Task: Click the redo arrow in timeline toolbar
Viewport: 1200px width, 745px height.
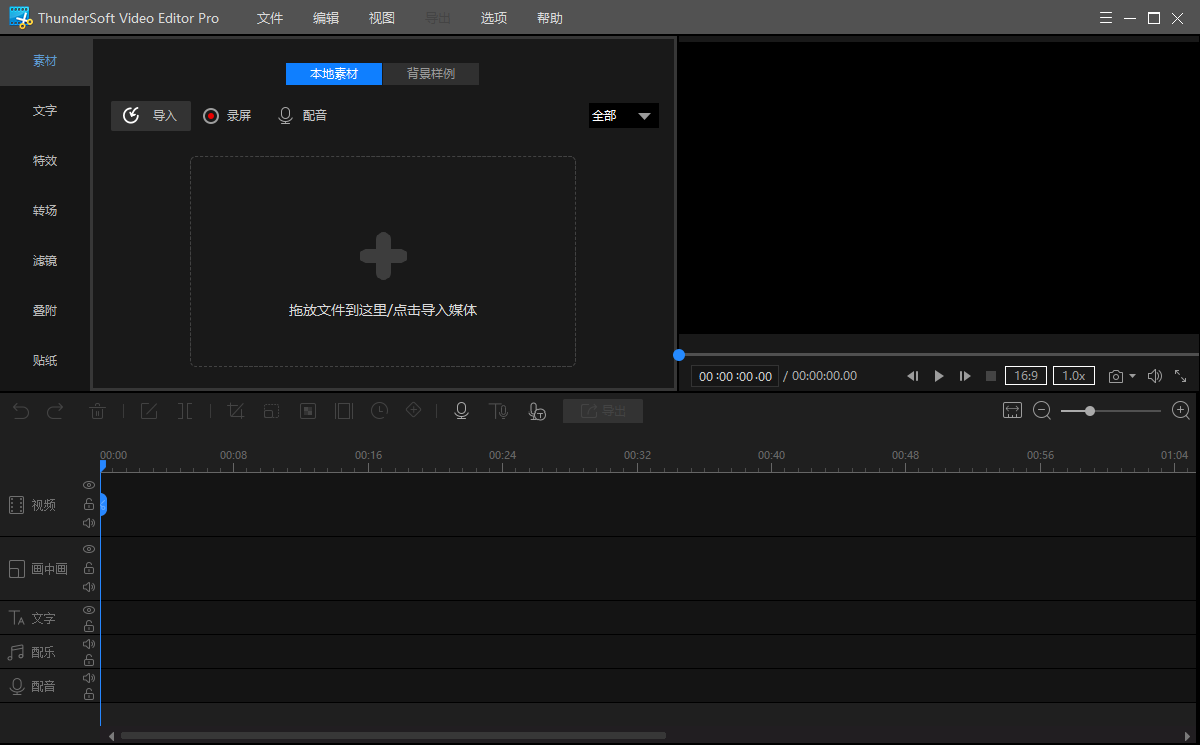Action: (55, 411)
